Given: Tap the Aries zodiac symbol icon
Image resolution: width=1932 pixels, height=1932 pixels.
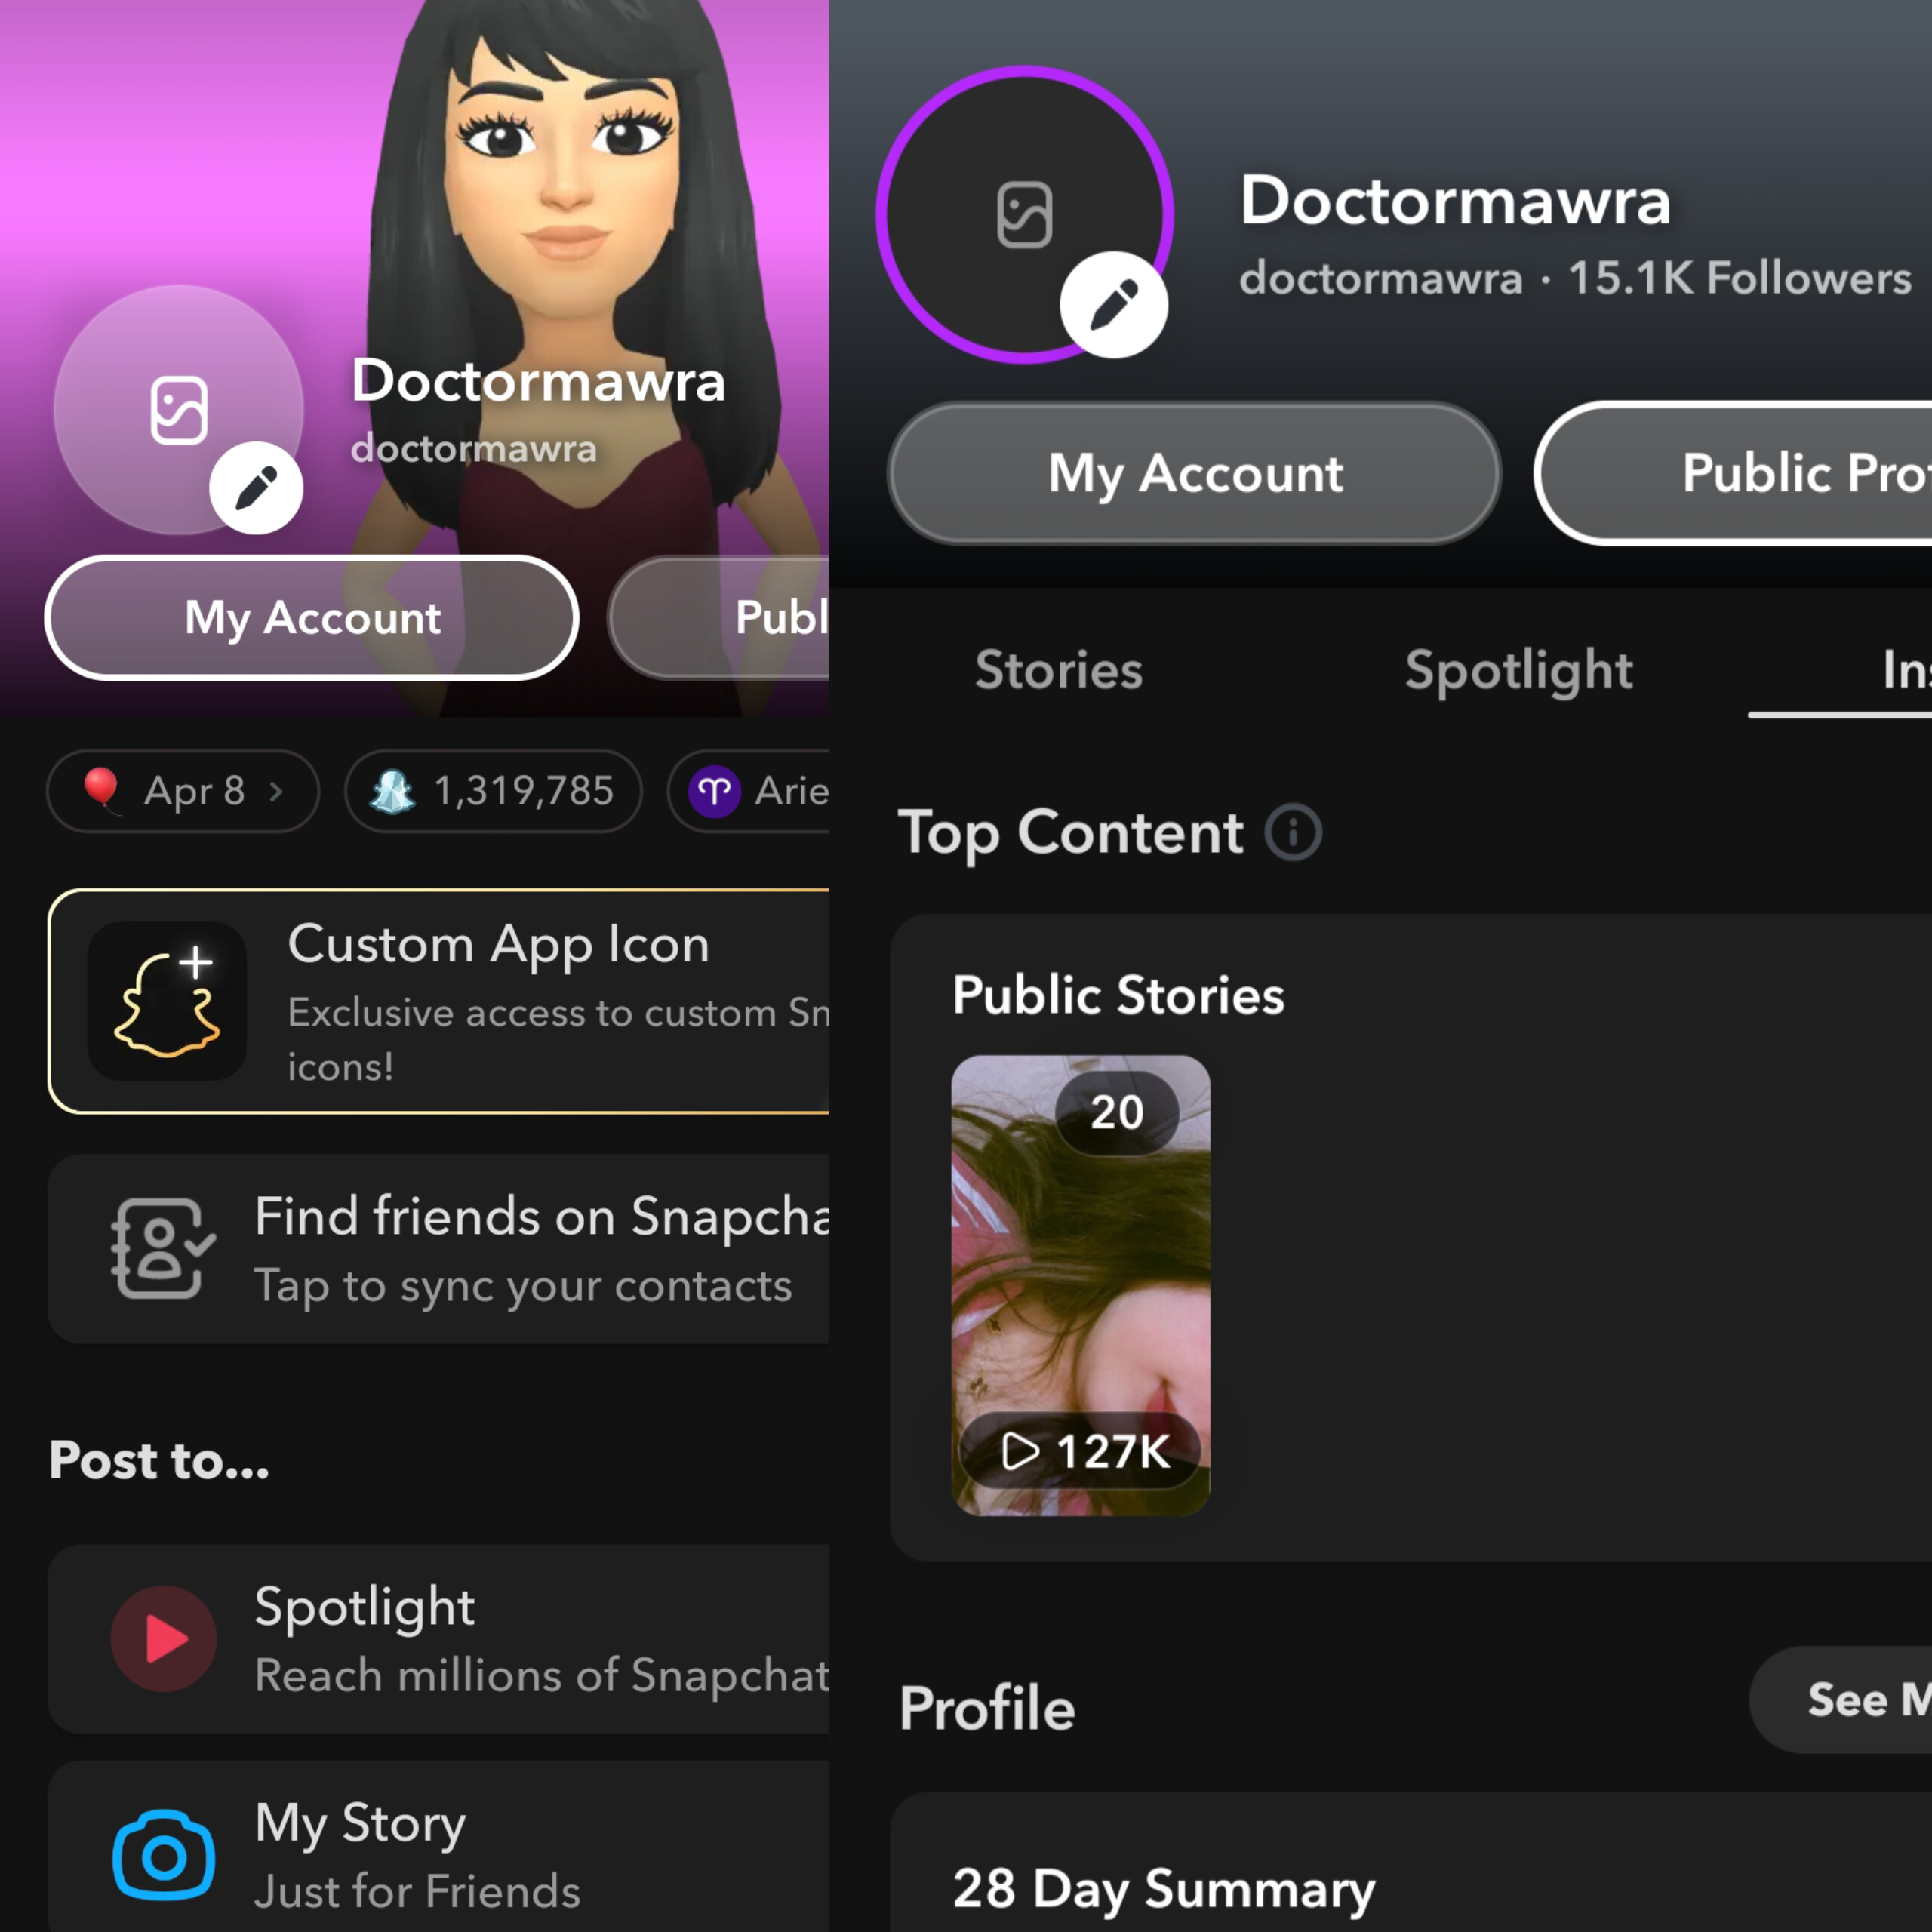Looking at the screenshot, I should click(714, 792).
